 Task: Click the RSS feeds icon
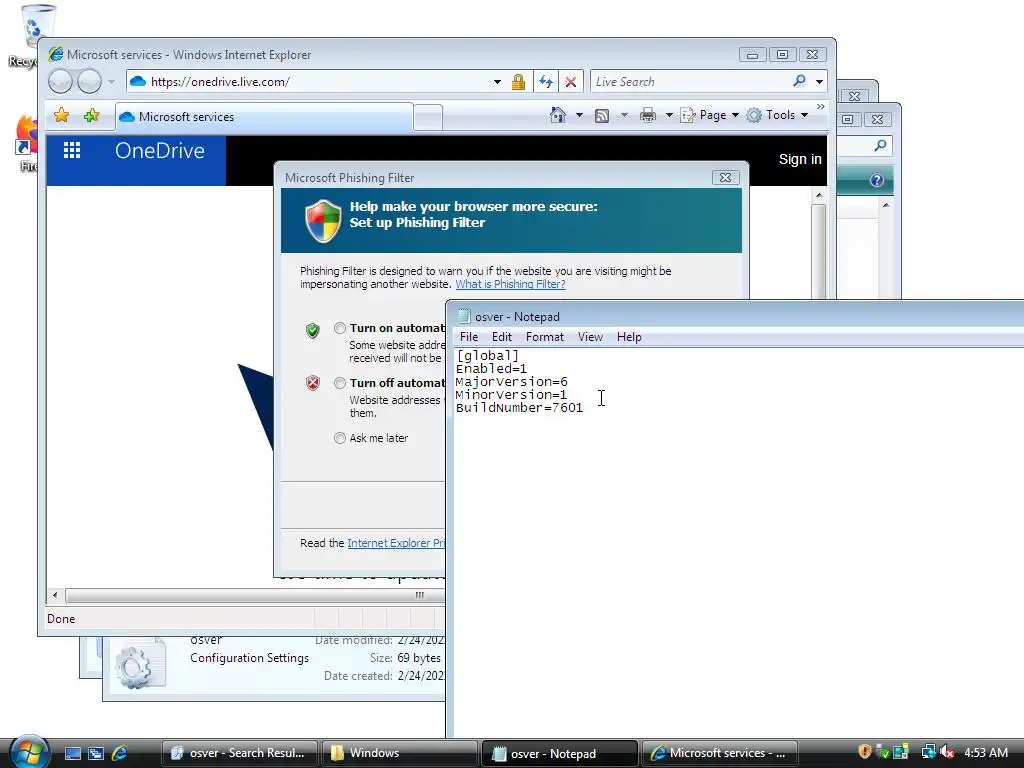(602, 116)
